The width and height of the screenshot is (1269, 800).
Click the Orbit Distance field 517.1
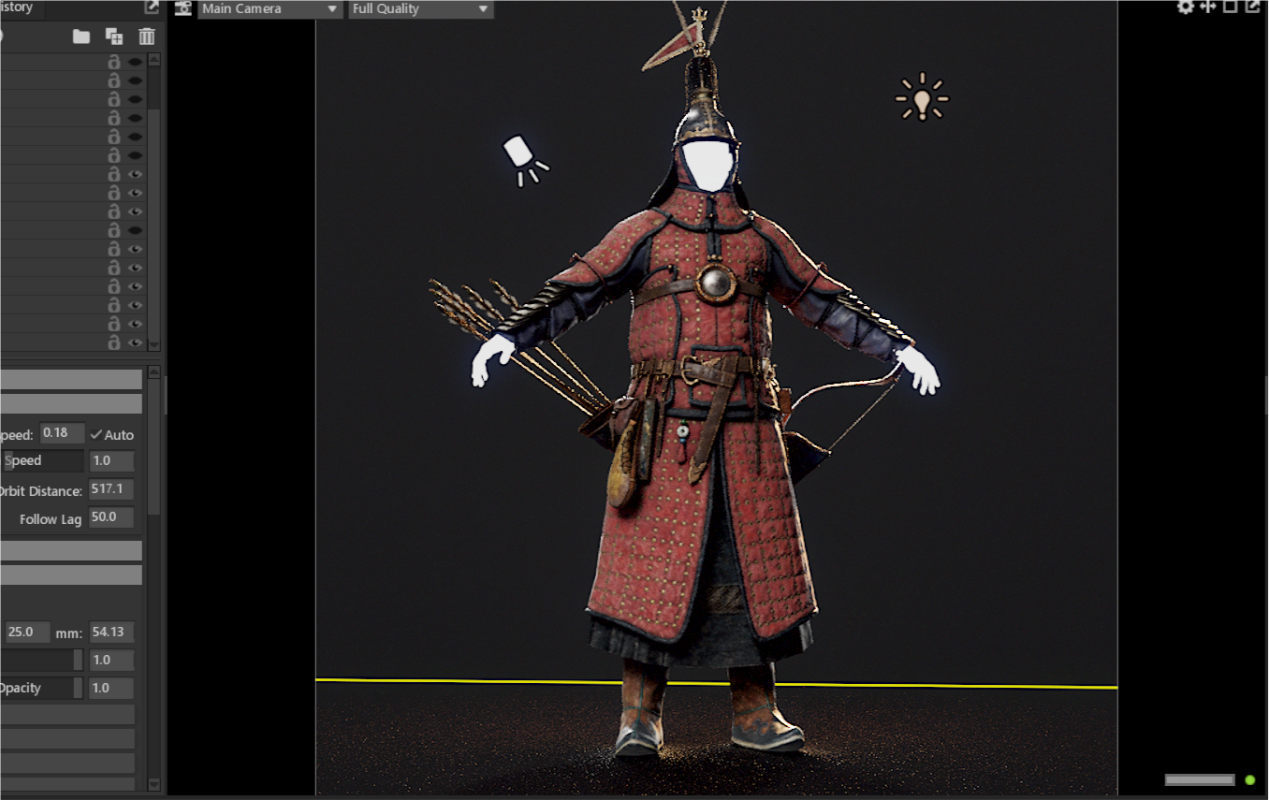[x=111, y=489]
